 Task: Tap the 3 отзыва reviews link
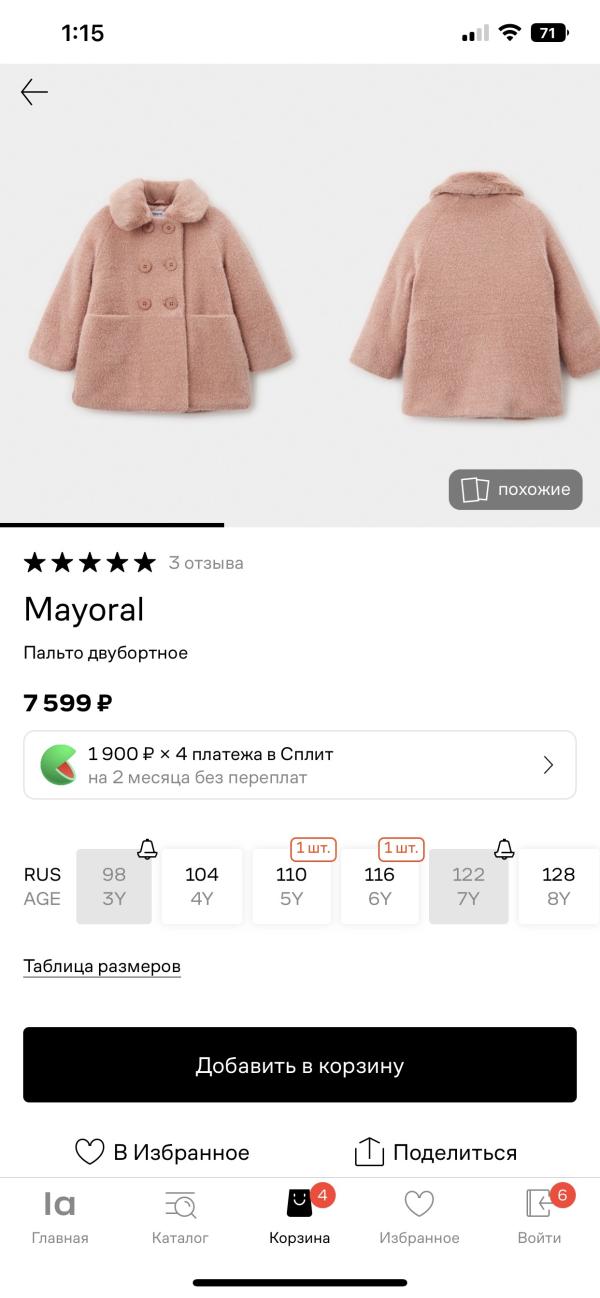(206, 563)
